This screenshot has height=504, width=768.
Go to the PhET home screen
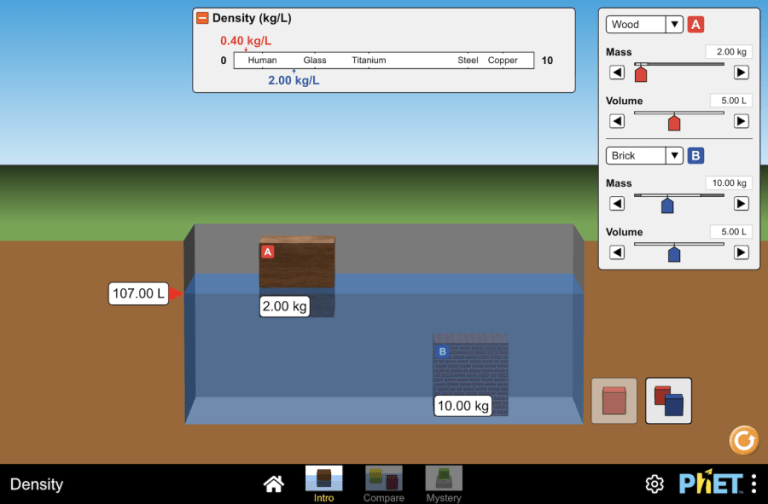[x=274, y=484]
